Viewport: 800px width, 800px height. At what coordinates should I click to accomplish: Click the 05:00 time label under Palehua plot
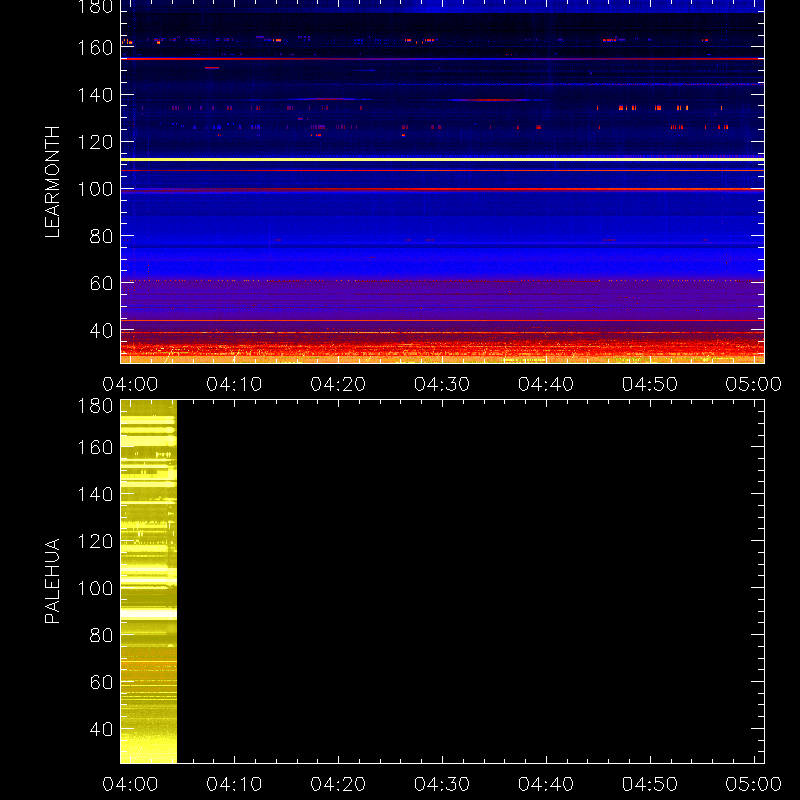754,784
